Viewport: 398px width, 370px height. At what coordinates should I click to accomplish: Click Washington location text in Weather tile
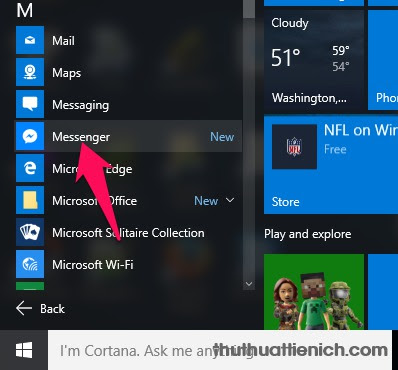tap(309, 98)
